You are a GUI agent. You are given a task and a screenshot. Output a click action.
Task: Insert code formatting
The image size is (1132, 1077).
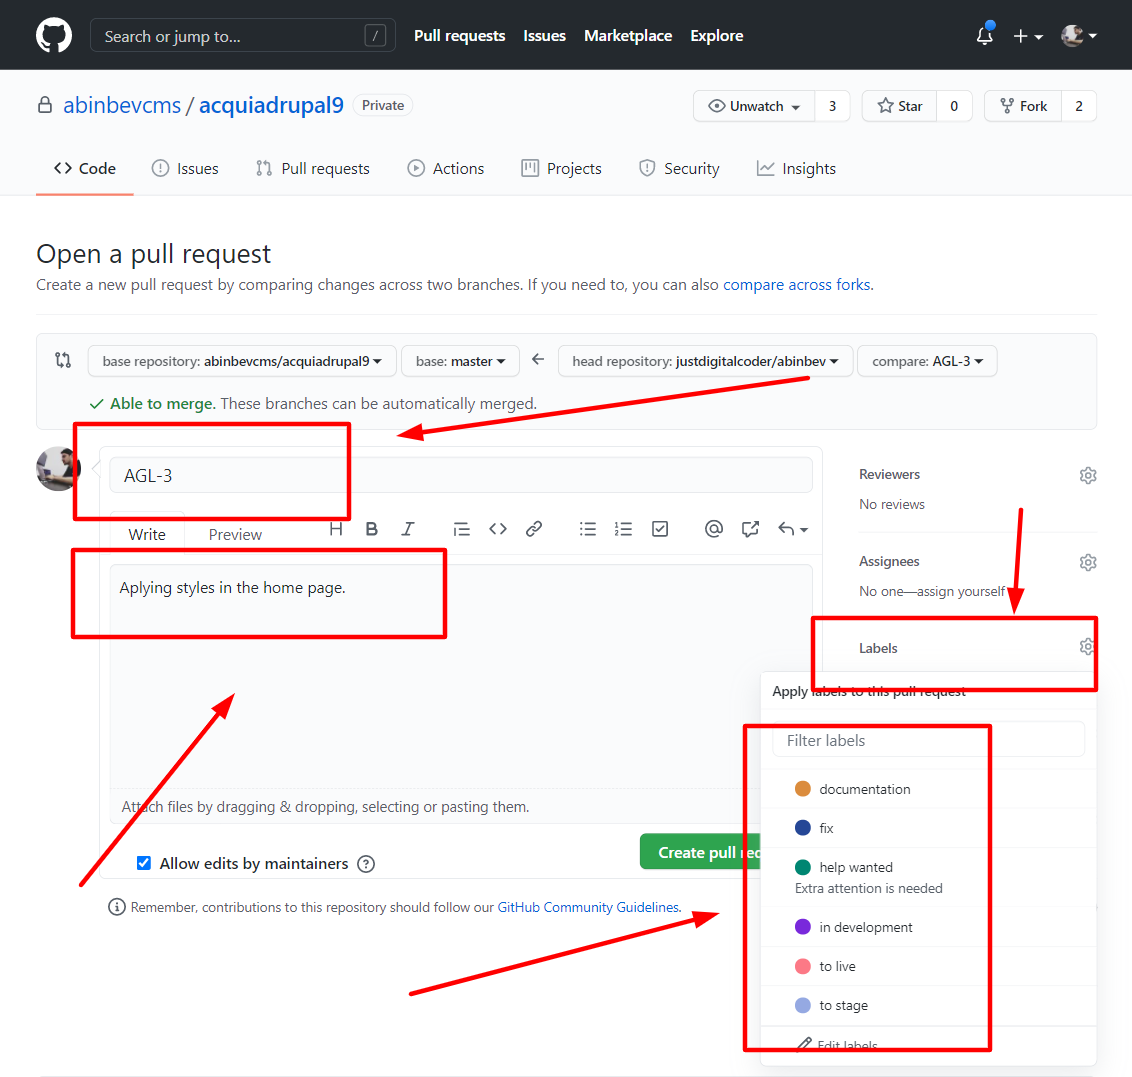497,529
